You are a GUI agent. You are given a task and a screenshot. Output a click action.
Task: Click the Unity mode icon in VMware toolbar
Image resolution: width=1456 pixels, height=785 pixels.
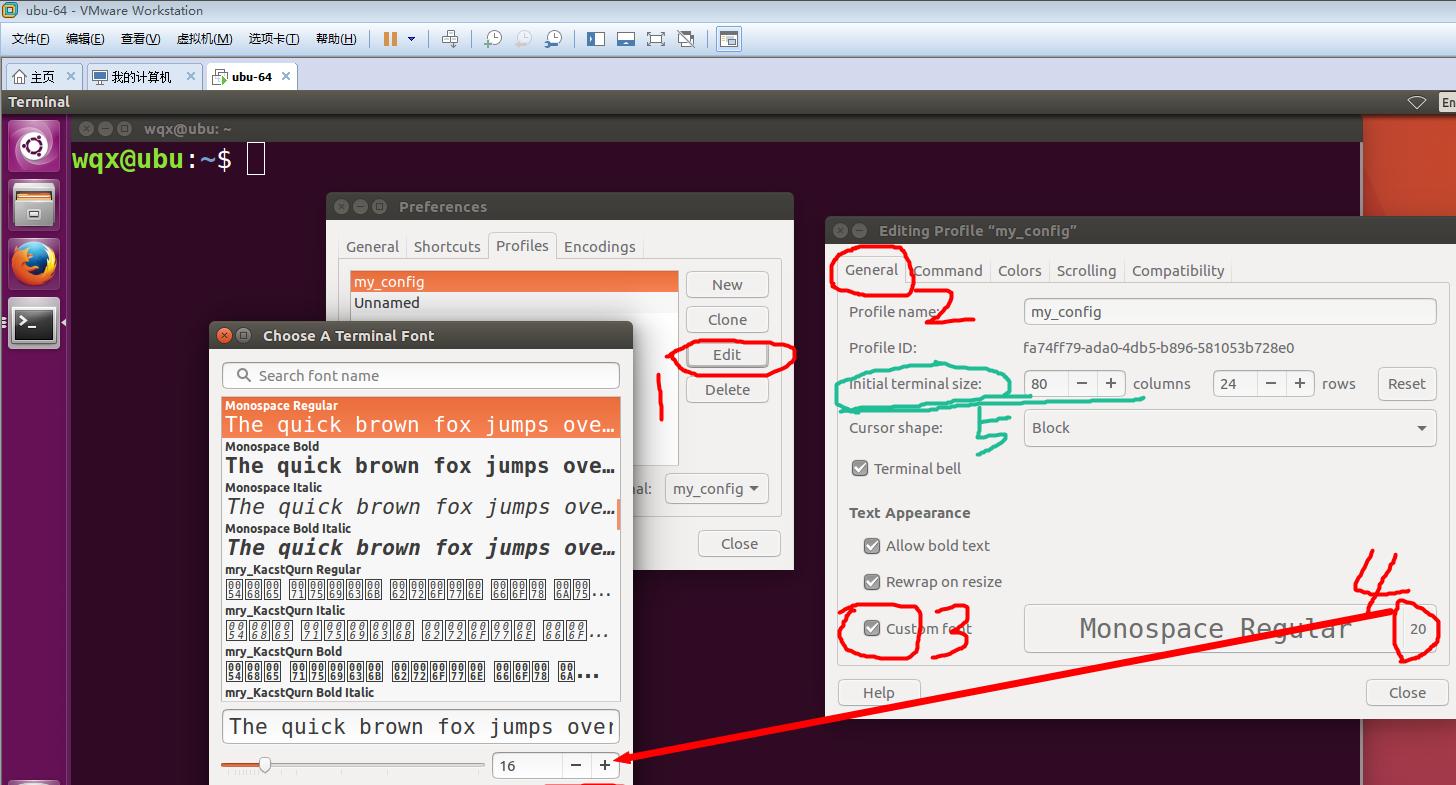click(x=686, y=39)
